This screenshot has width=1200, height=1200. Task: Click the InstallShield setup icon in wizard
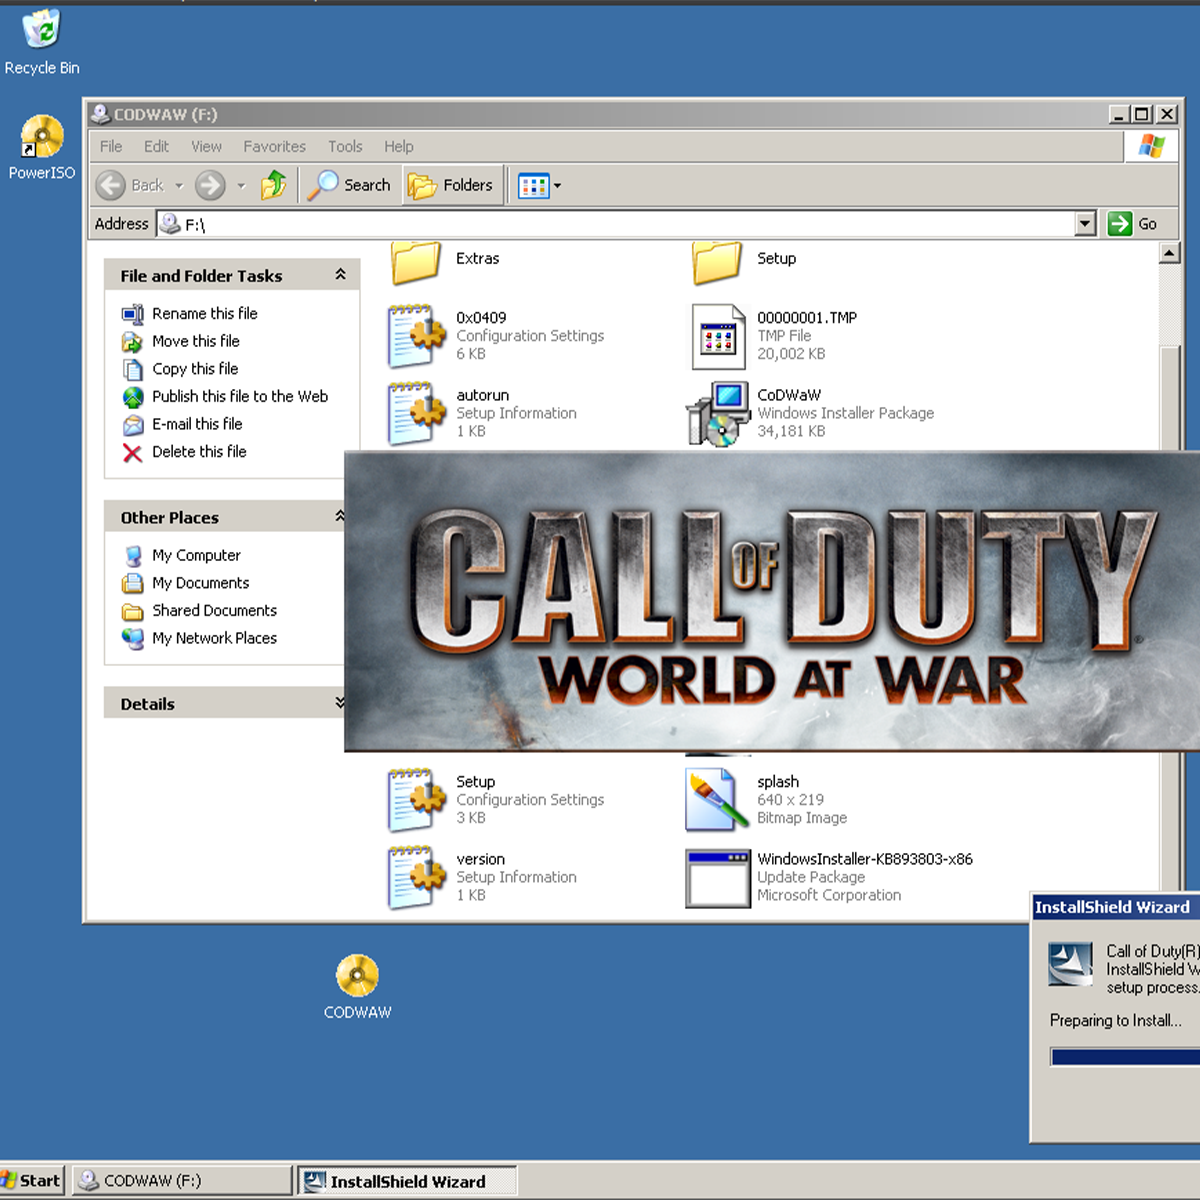click(x=1070, y=964)
